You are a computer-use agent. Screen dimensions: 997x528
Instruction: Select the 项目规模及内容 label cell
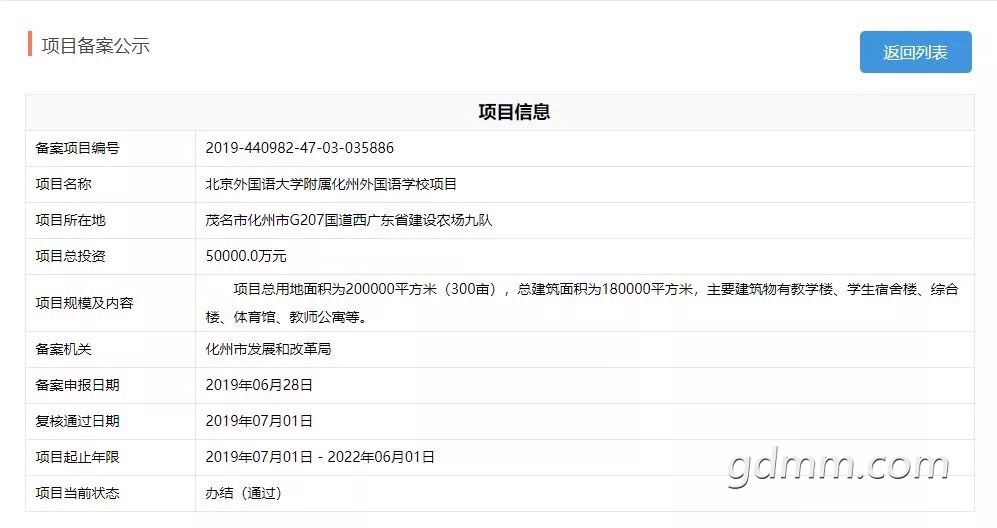point(110,303)
